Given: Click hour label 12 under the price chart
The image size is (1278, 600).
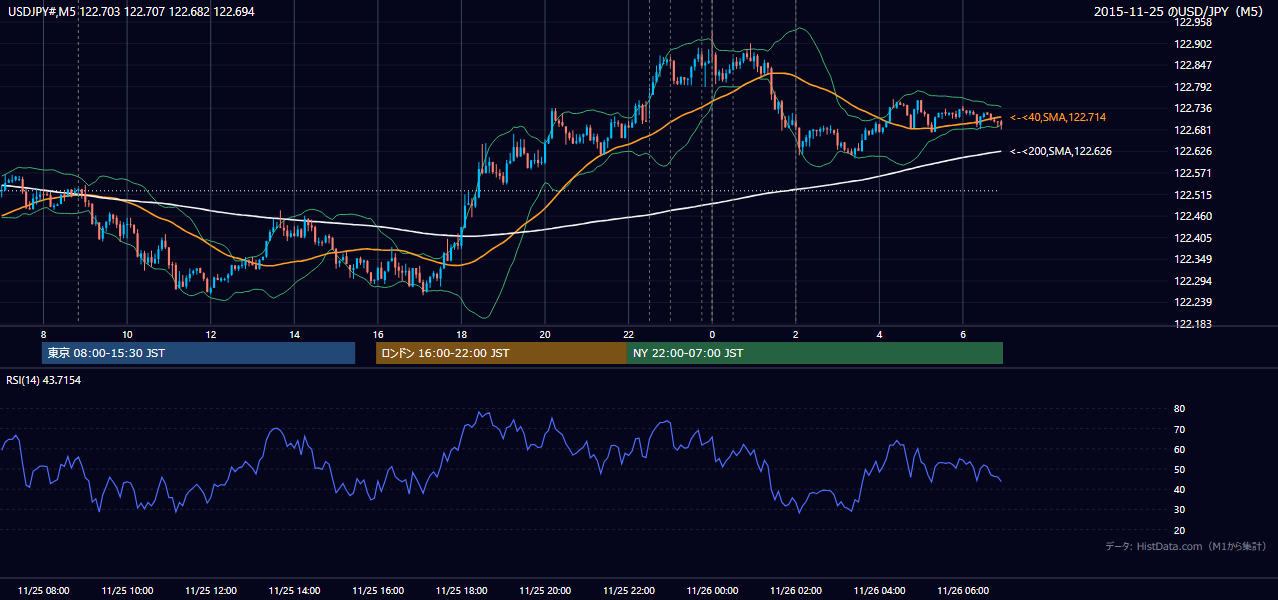Looking at the screenshot, I should pyautogui.click(x=211, y=334).
